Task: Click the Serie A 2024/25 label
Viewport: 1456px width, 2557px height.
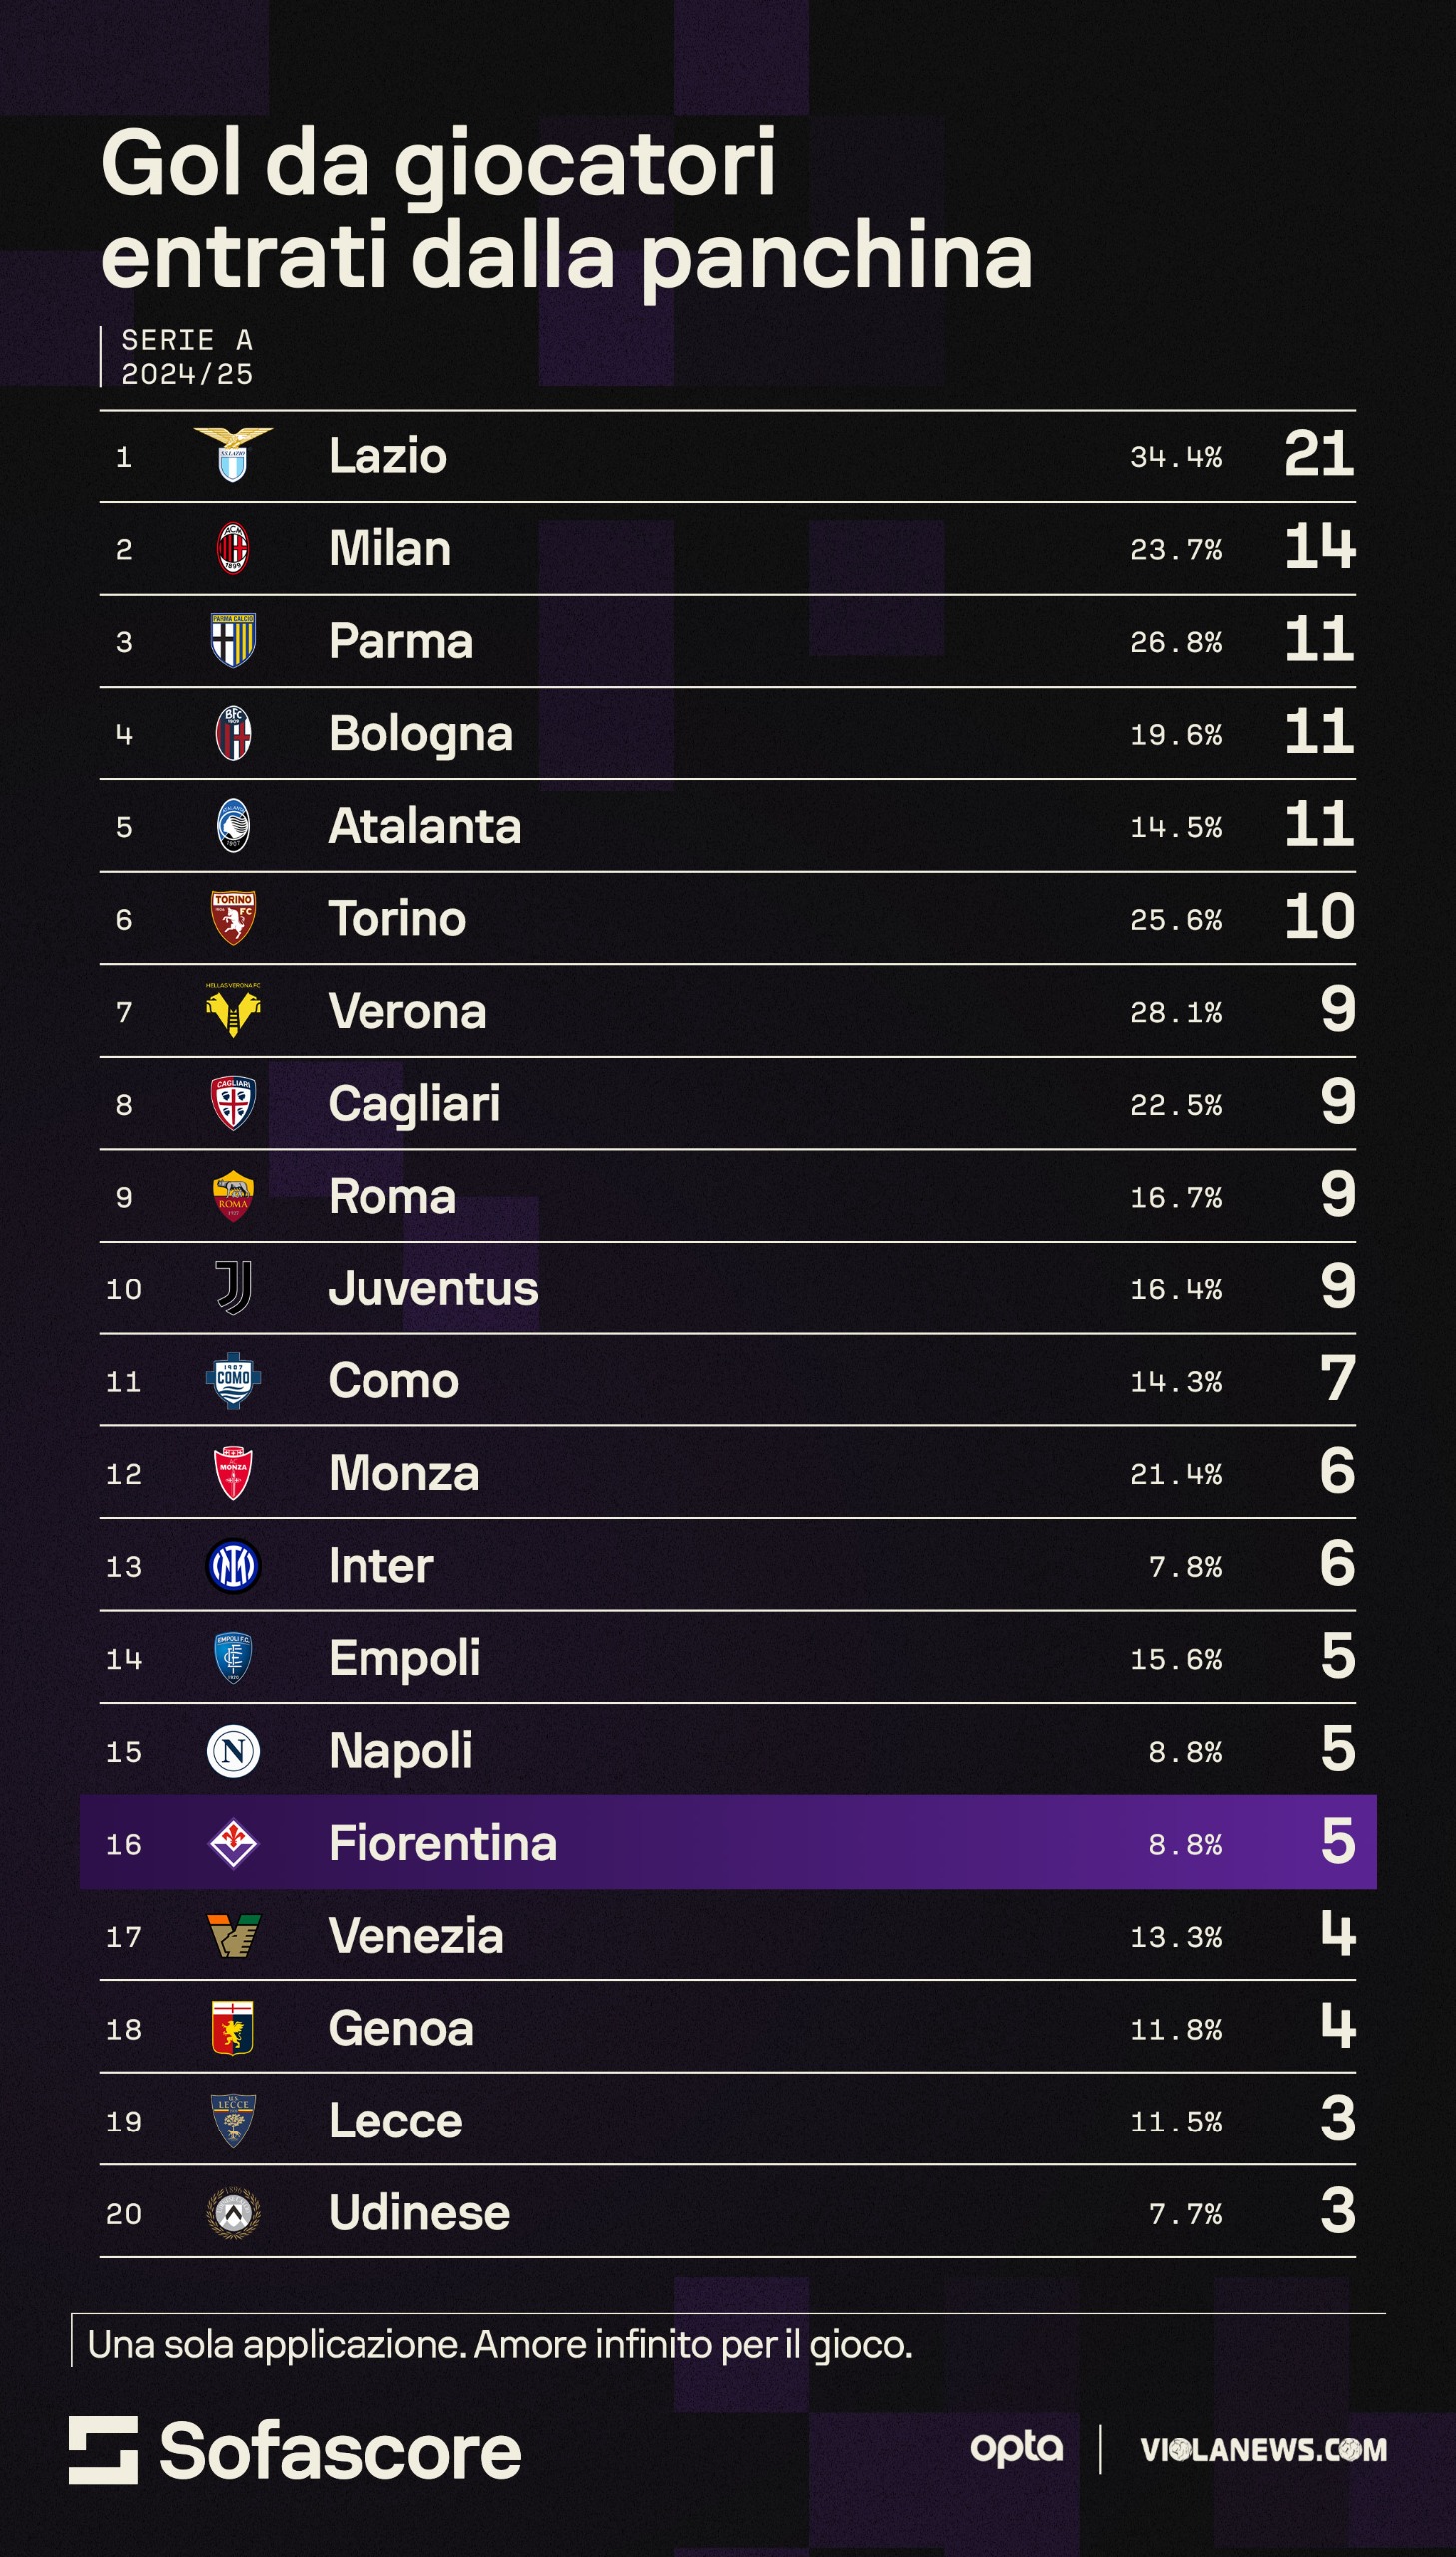Action: [x=187, y=357]
